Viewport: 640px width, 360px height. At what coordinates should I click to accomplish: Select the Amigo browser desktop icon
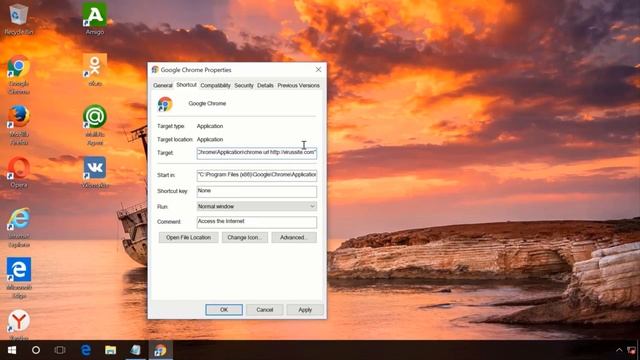tap(95, 18)
